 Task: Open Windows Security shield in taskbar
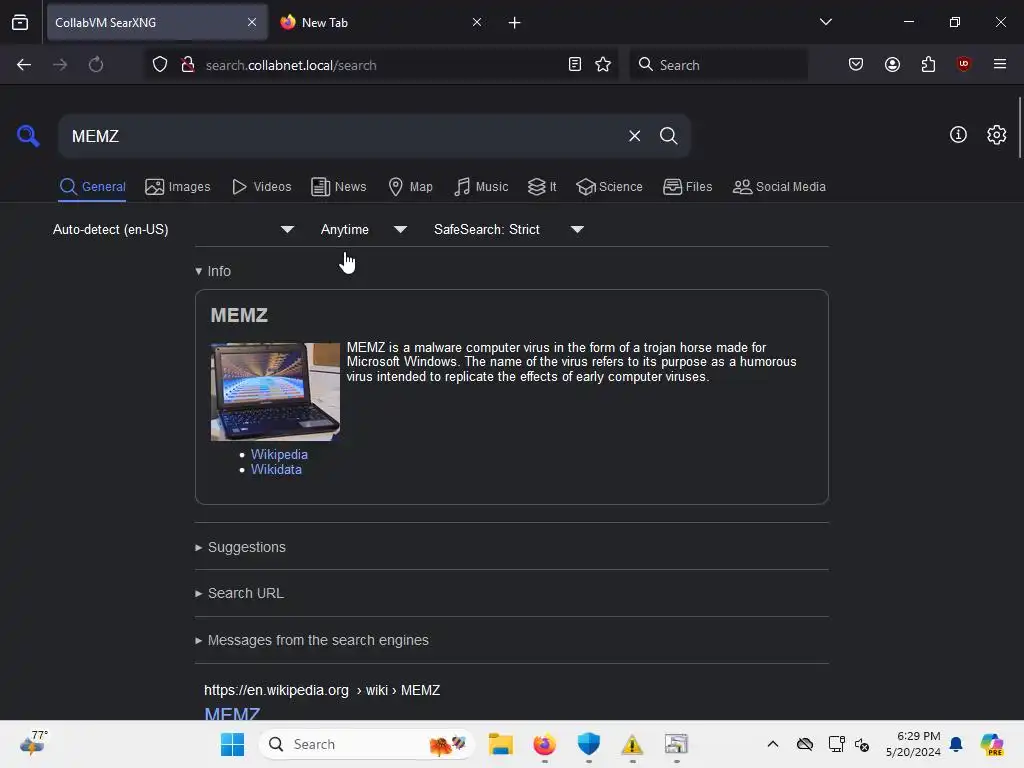(588, 744)
